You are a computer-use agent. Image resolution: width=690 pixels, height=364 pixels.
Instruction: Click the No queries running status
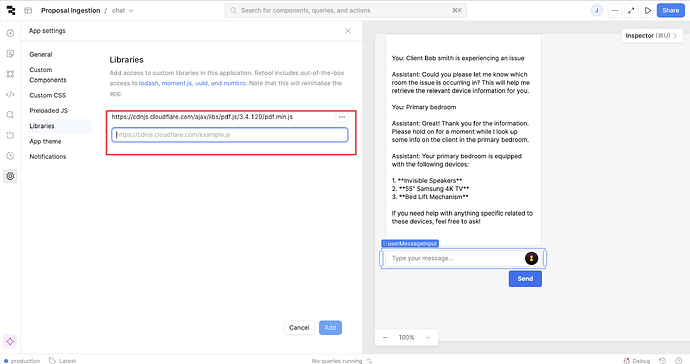point(337,360)
